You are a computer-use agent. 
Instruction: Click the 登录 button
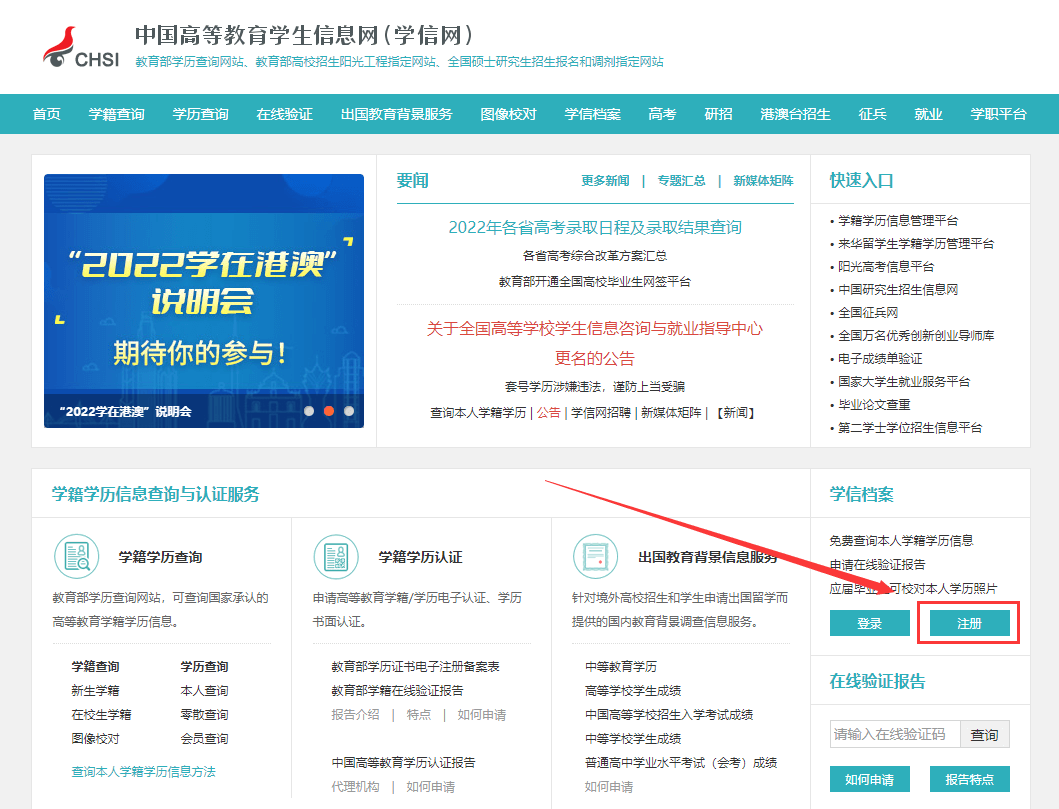click(869, 623)
